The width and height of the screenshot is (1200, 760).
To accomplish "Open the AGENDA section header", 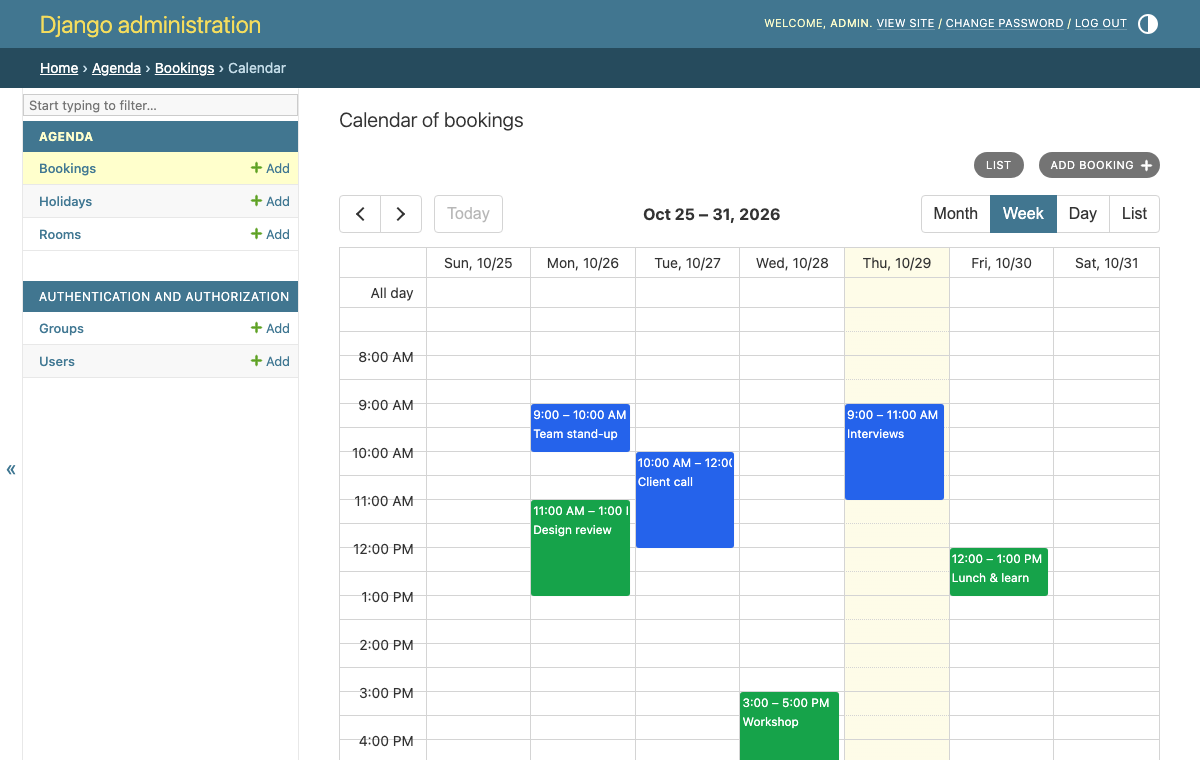I will point(66,136).
